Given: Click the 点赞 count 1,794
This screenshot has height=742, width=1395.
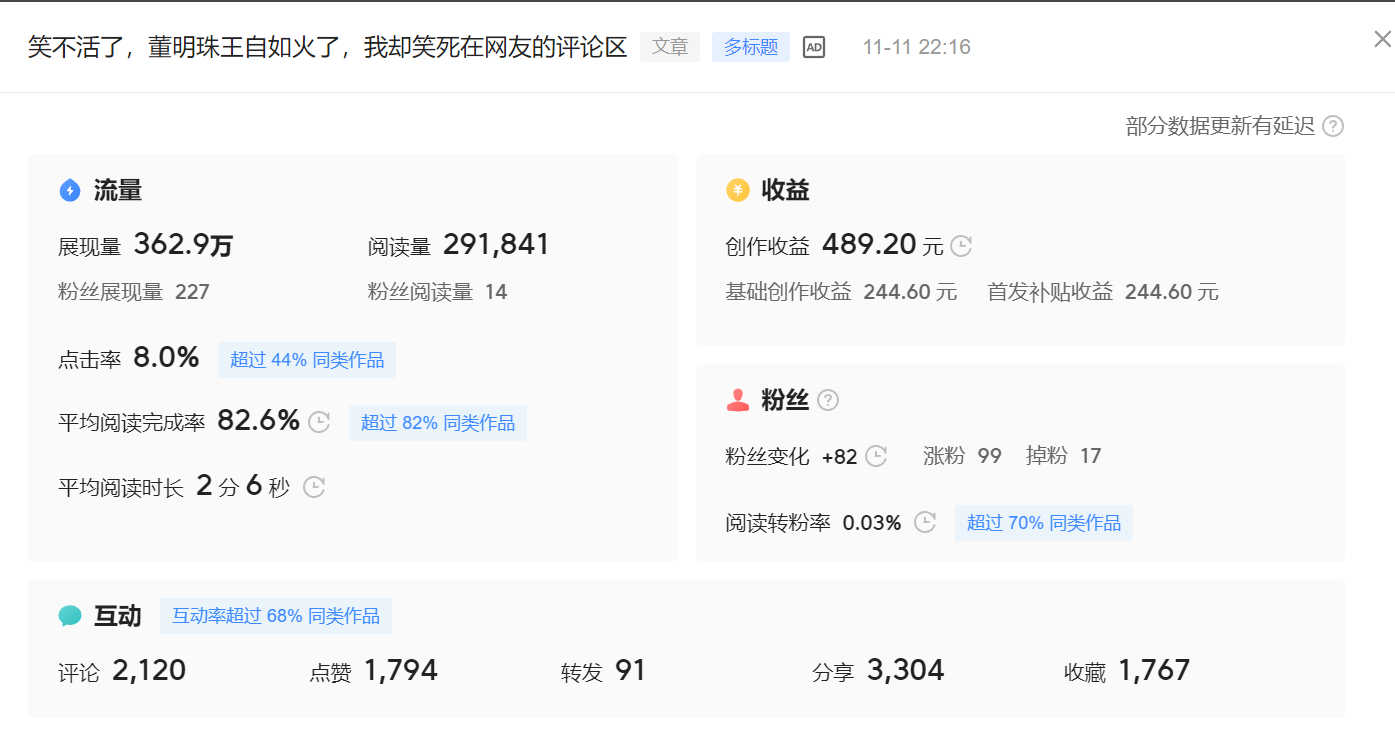Looking at the screenshot, I should click(401, 670).
